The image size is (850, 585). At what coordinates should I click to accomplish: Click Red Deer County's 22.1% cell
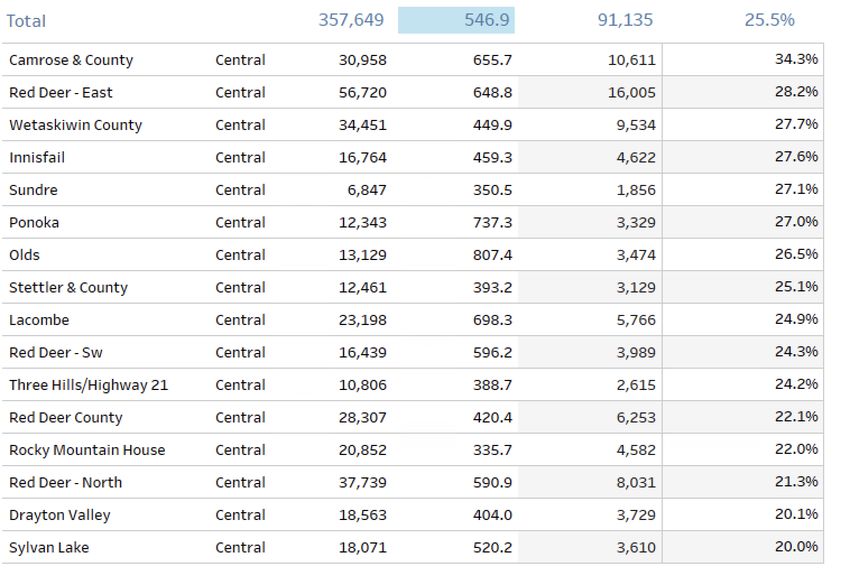point(796,417)
